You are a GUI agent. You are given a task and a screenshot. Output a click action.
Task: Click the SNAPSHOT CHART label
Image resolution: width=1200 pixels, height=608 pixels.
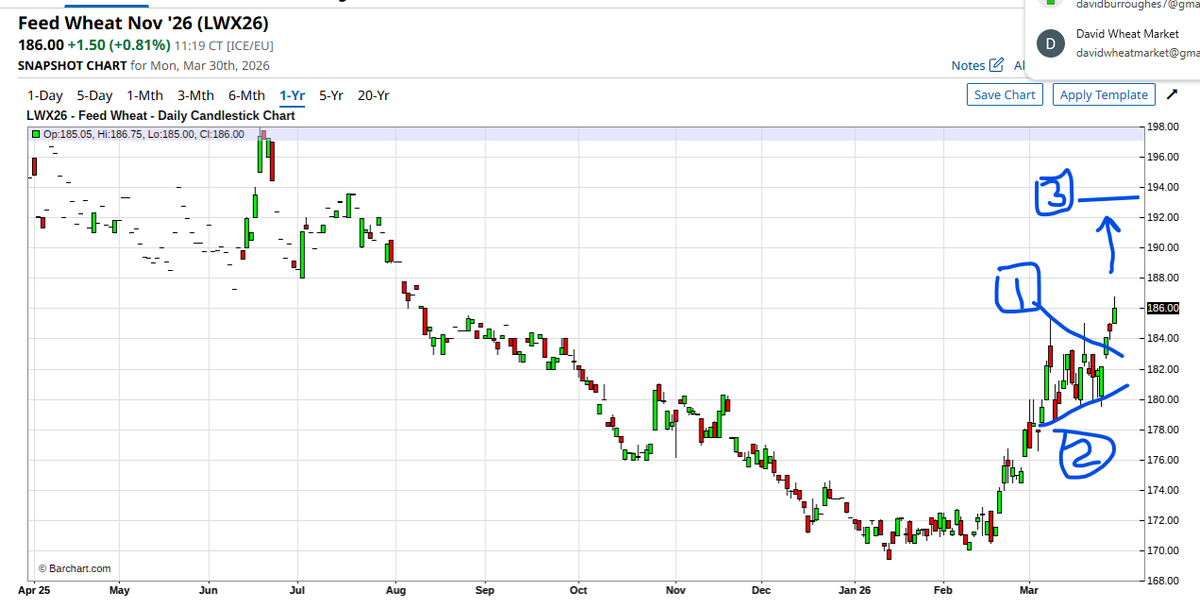click(x=72, y=65)
